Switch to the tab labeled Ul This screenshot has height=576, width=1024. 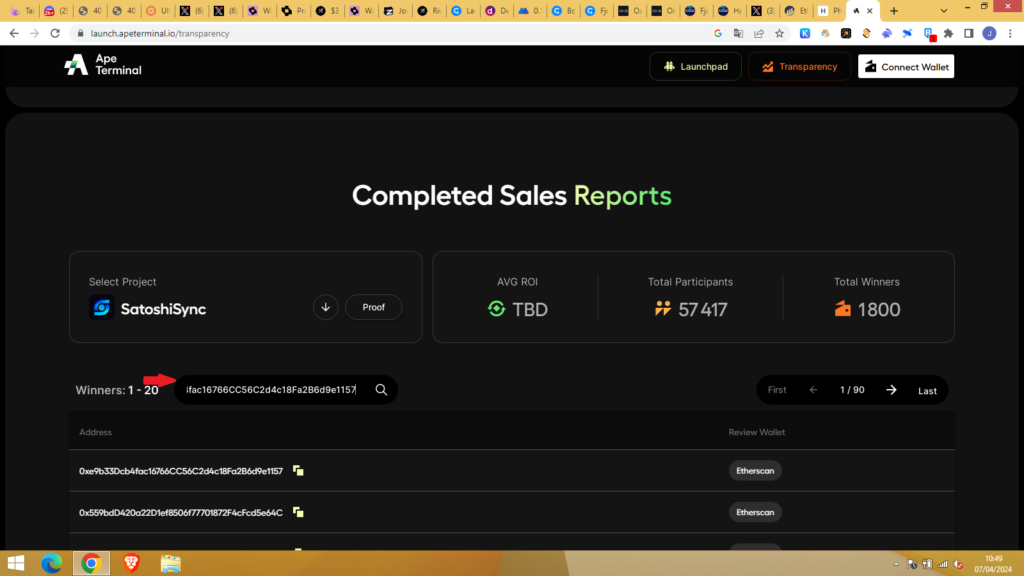[158, 10]
